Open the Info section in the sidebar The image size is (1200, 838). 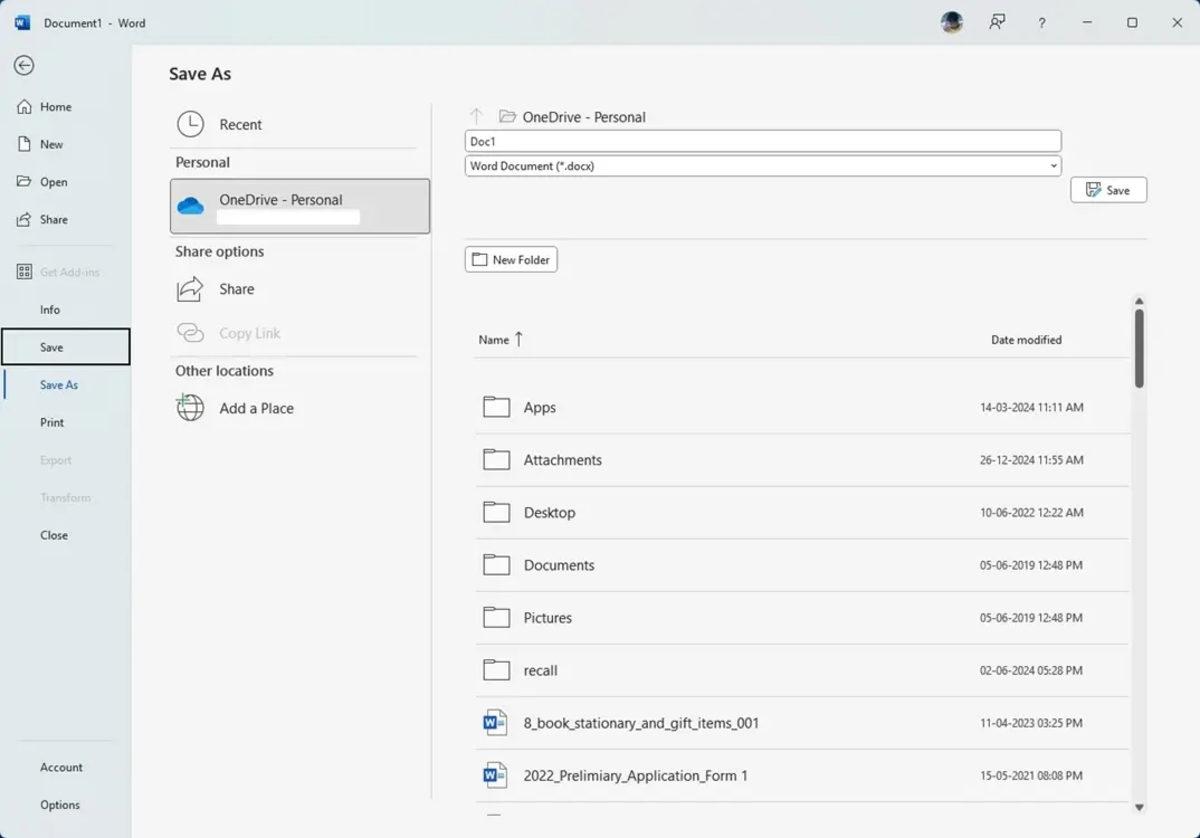click(50, 309)
